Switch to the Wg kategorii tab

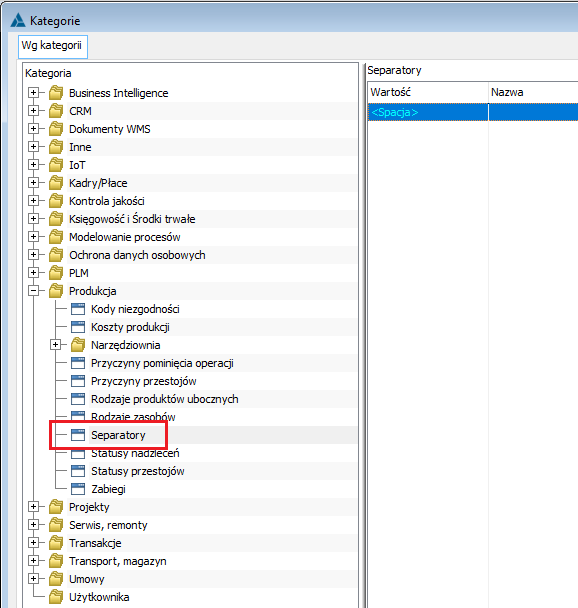52,46
